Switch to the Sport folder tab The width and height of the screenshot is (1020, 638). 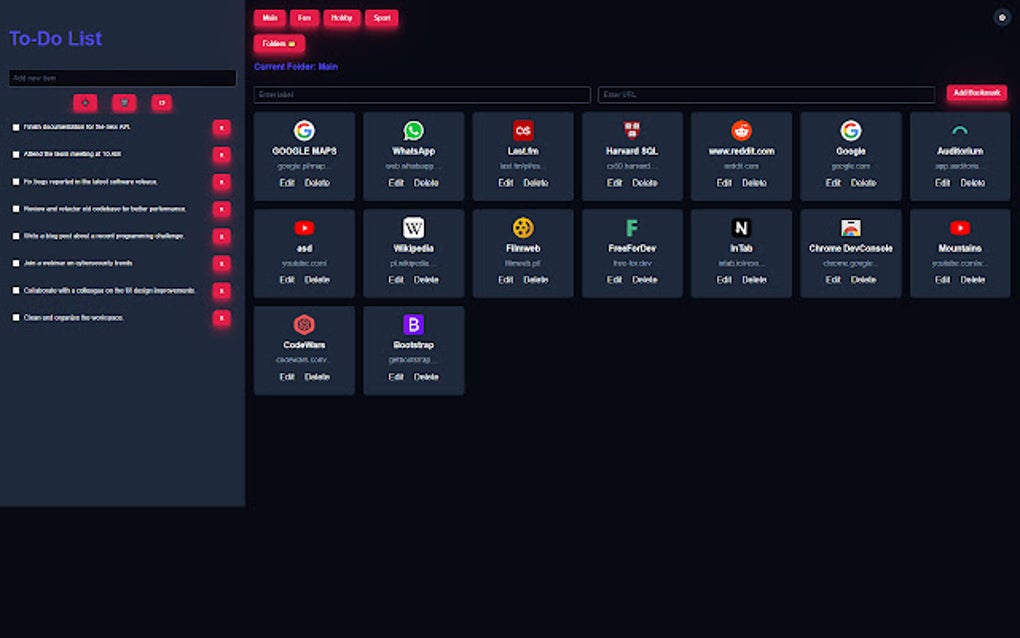(381, 18)
